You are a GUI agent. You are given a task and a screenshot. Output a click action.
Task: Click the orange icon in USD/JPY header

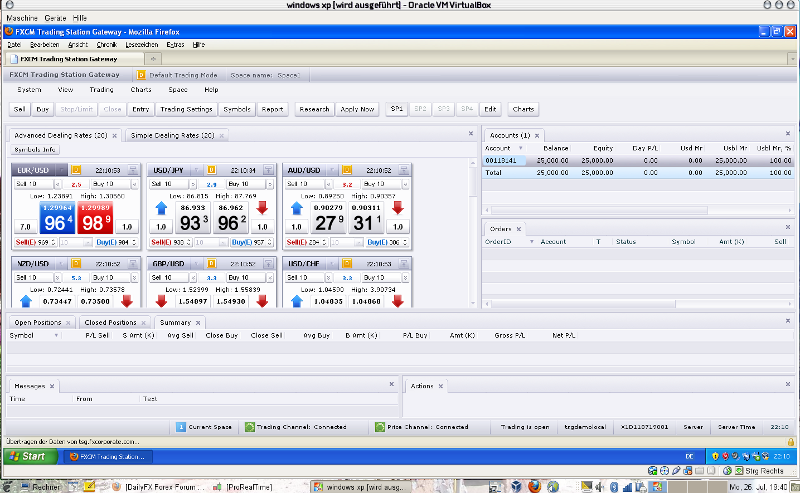point(211,170)
